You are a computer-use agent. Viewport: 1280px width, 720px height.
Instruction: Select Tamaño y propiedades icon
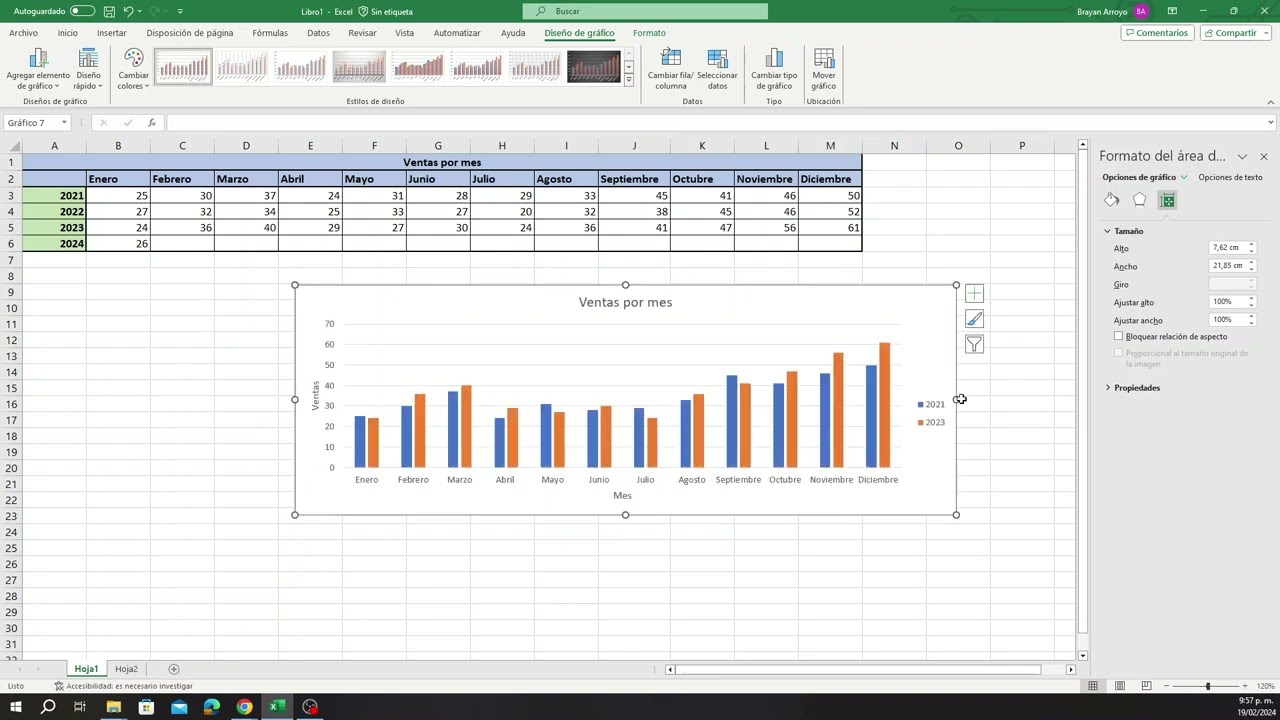pos(1167,200)
